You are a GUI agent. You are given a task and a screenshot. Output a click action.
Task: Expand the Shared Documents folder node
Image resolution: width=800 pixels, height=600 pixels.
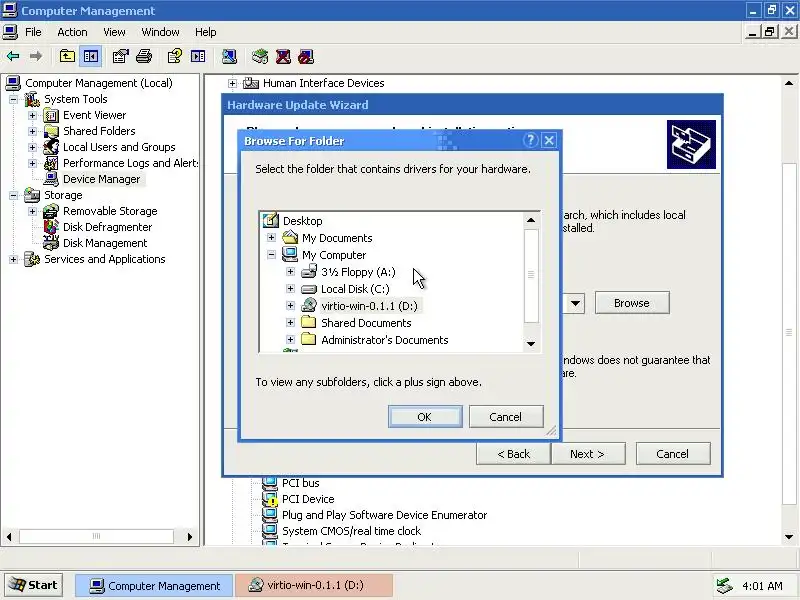290,322
